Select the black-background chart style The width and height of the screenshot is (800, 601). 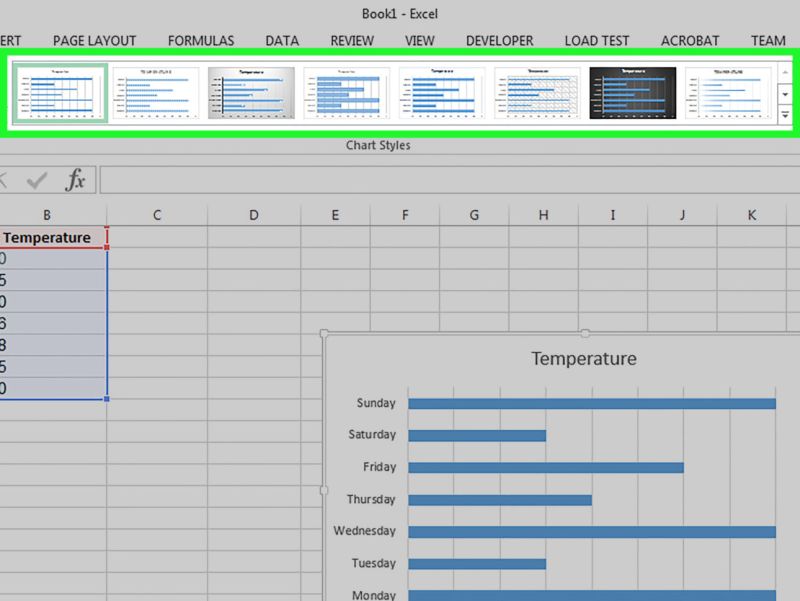pyautogui.click(x=635, y=90)
